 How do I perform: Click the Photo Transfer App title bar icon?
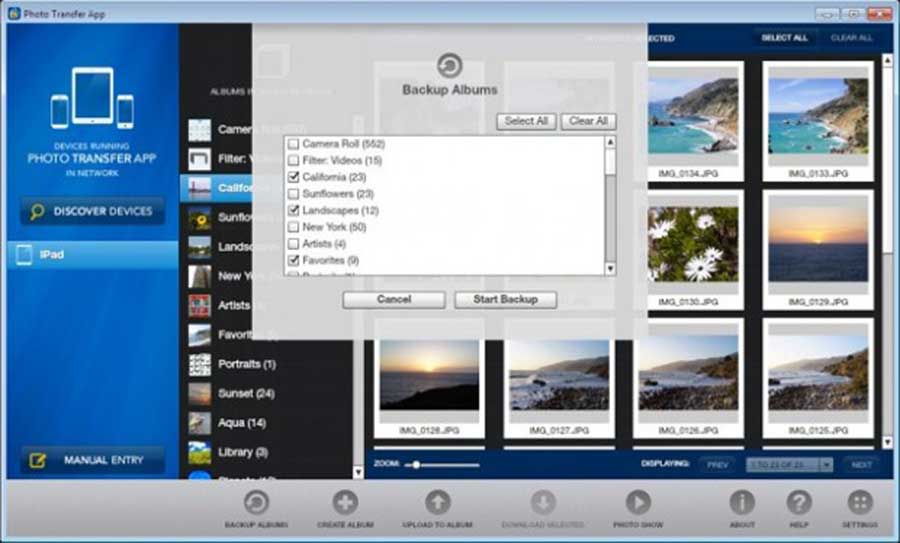(x=14, y=13)
